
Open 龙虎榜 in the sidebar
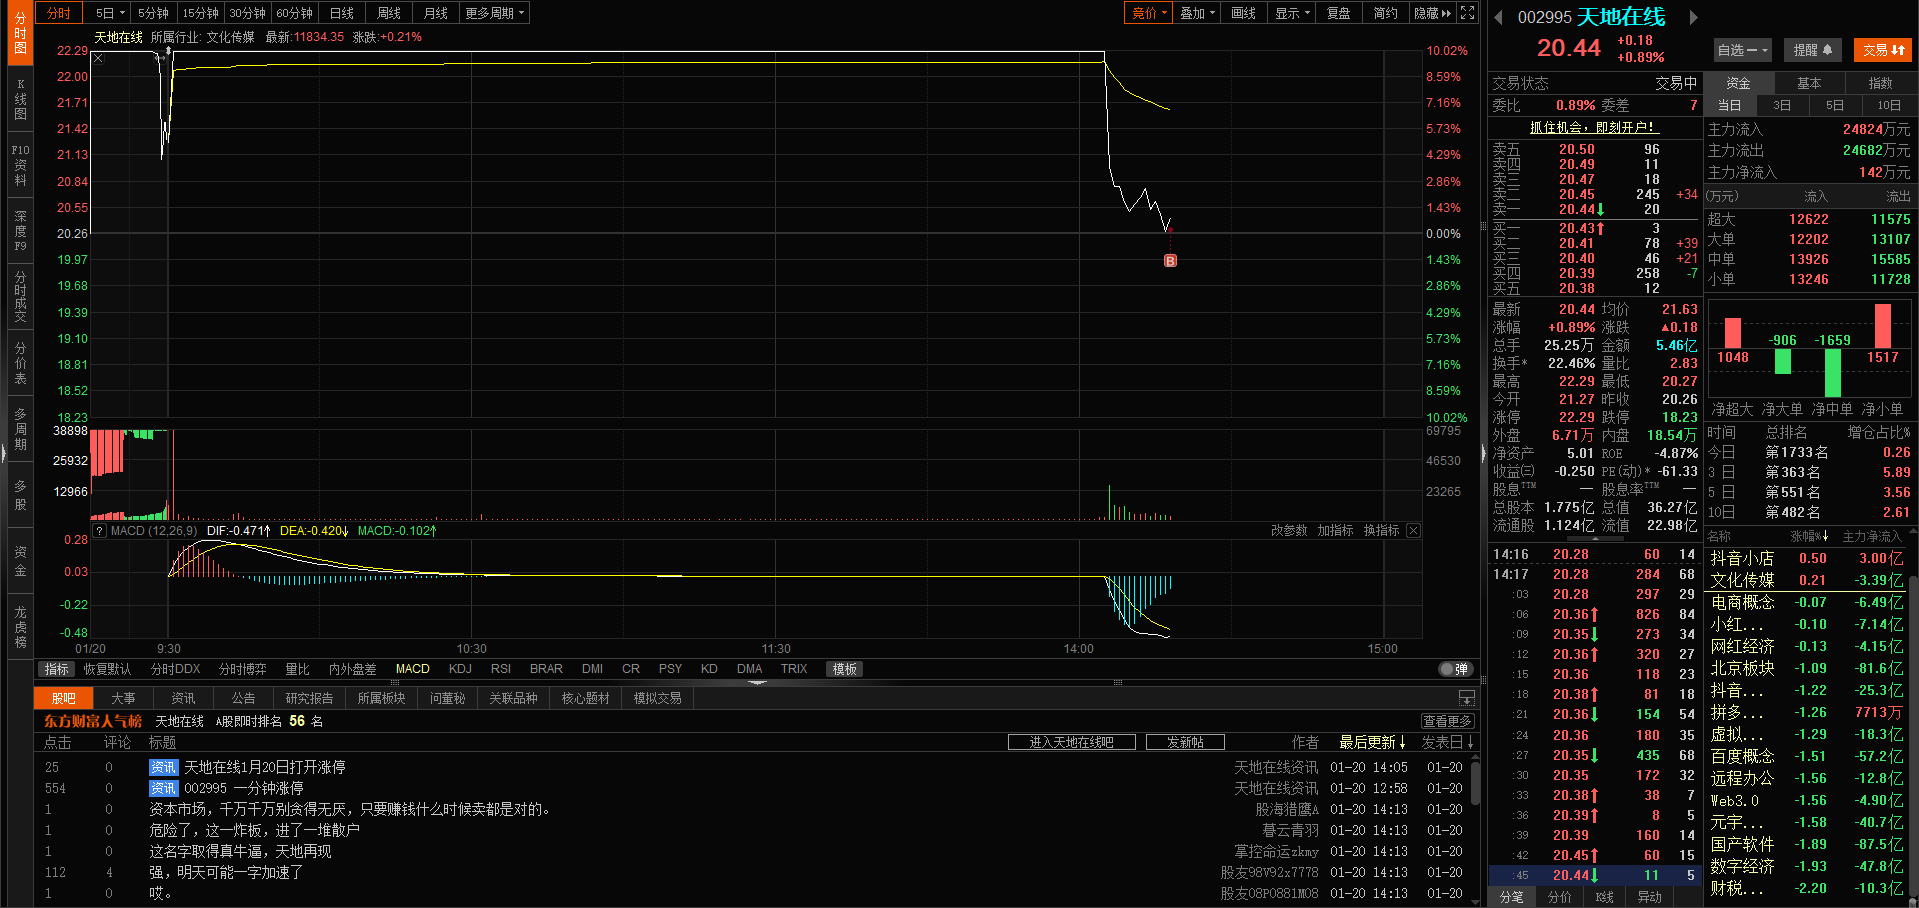click(20, 627)
